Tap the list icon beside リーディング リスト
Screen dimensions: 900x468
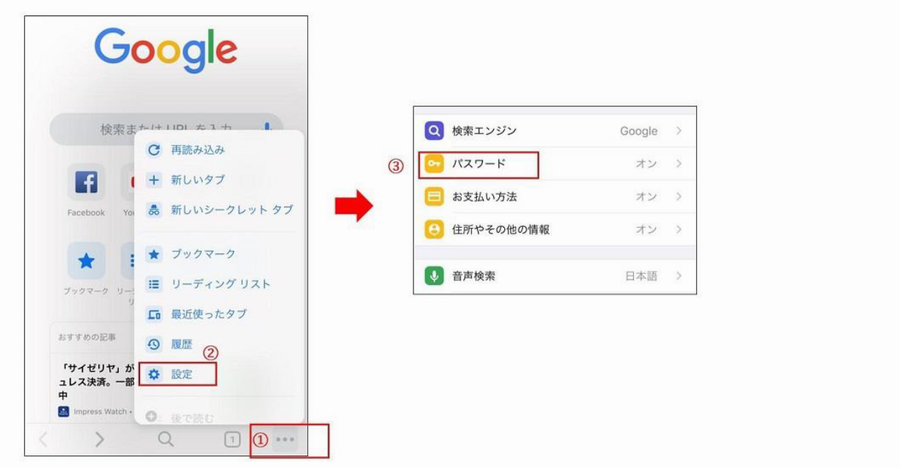[x=154, y=284]
